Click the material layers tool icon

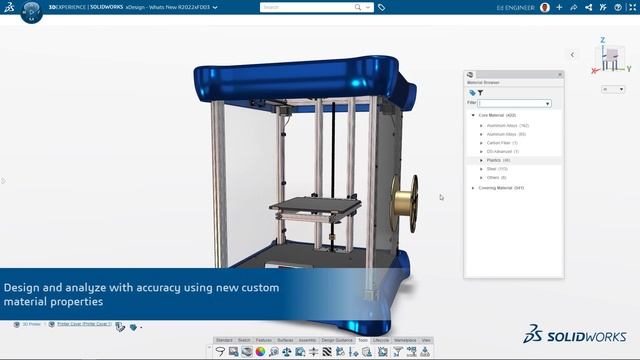[247, 351]
